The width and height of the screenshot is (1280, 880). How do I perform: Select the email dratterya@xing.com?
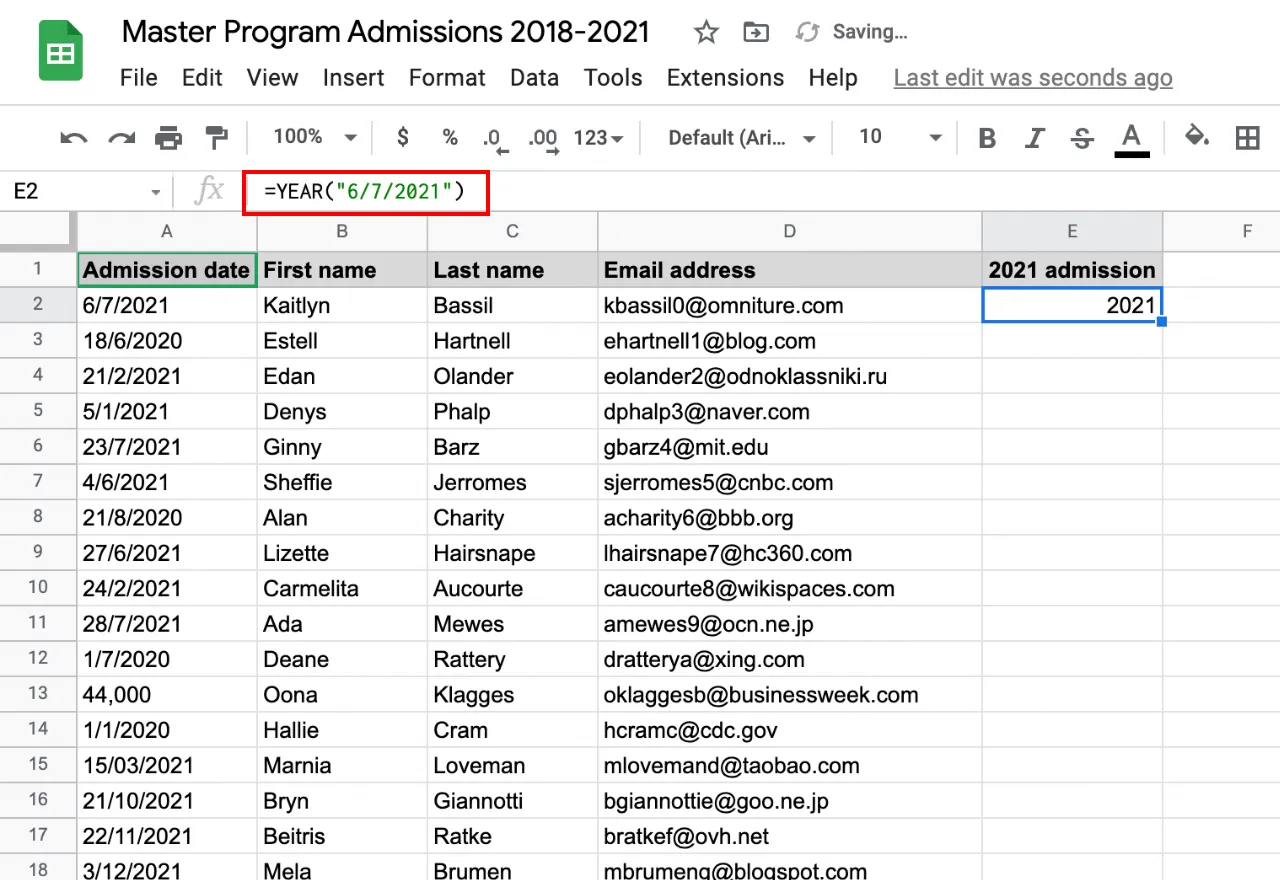pyautogui.click(x=789, y=660)
